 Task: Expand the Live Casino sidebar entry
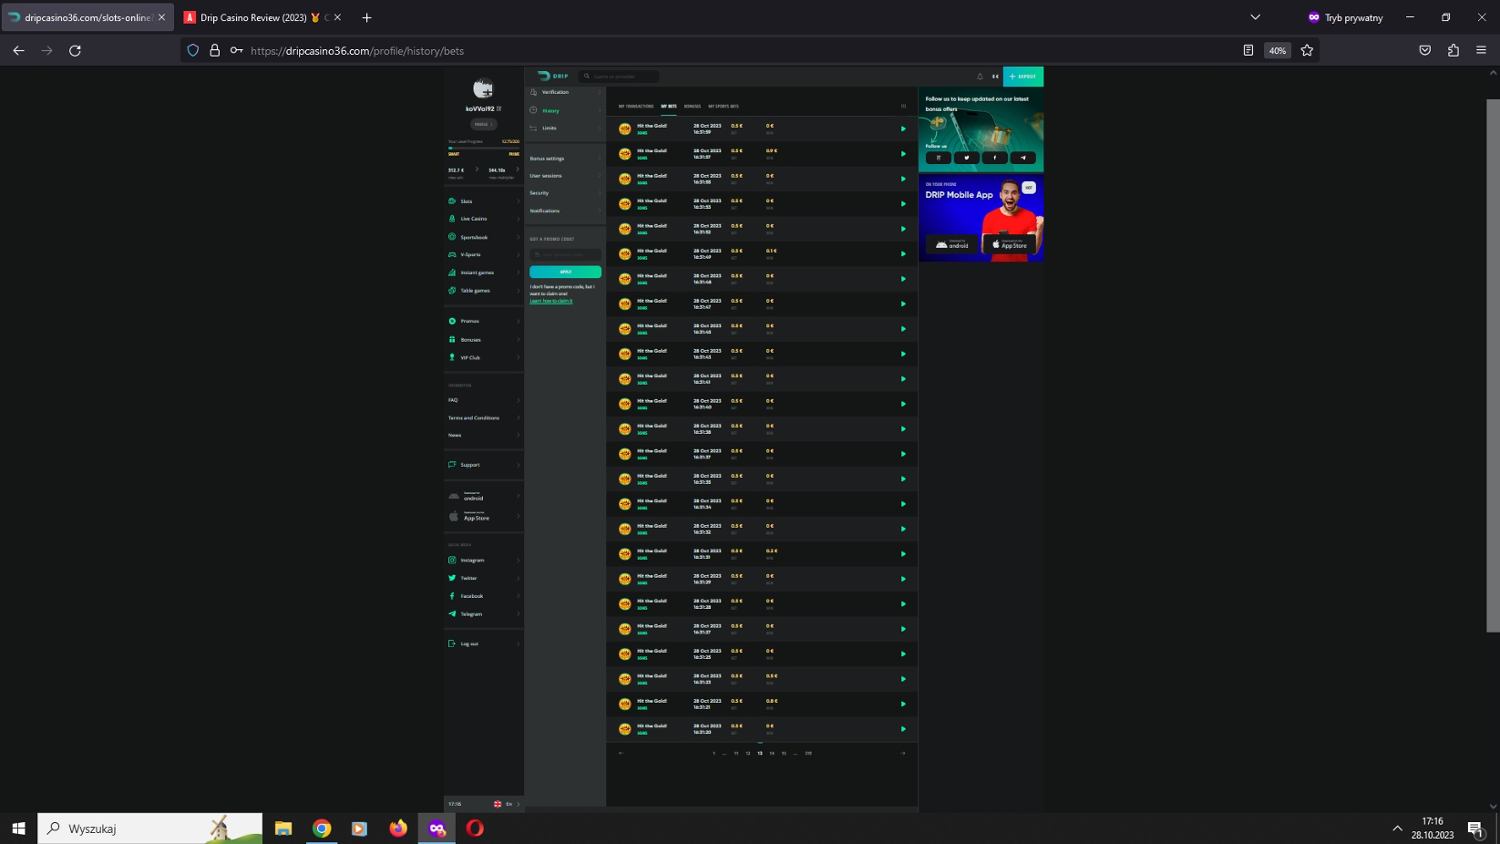(x=474, y=219)
